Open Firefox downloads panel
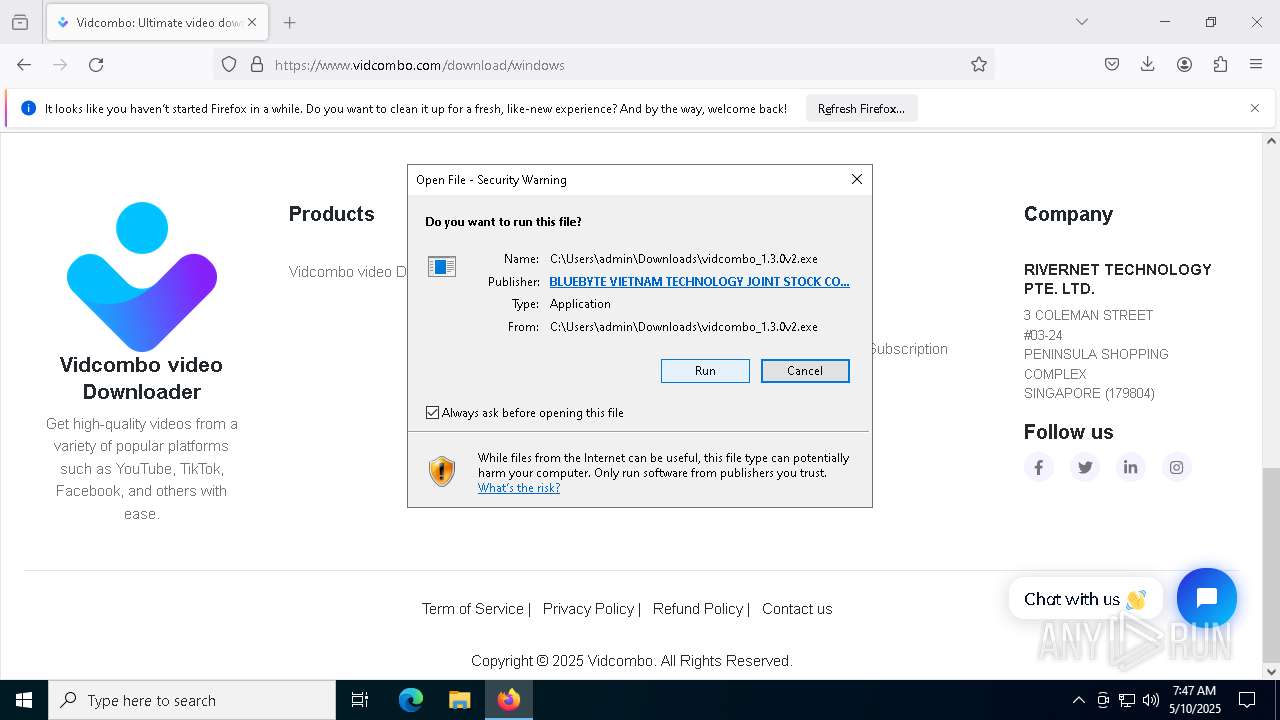The height and width of the screenshot is (720, 1280). pyautogui.click(x=1148, y=65)
